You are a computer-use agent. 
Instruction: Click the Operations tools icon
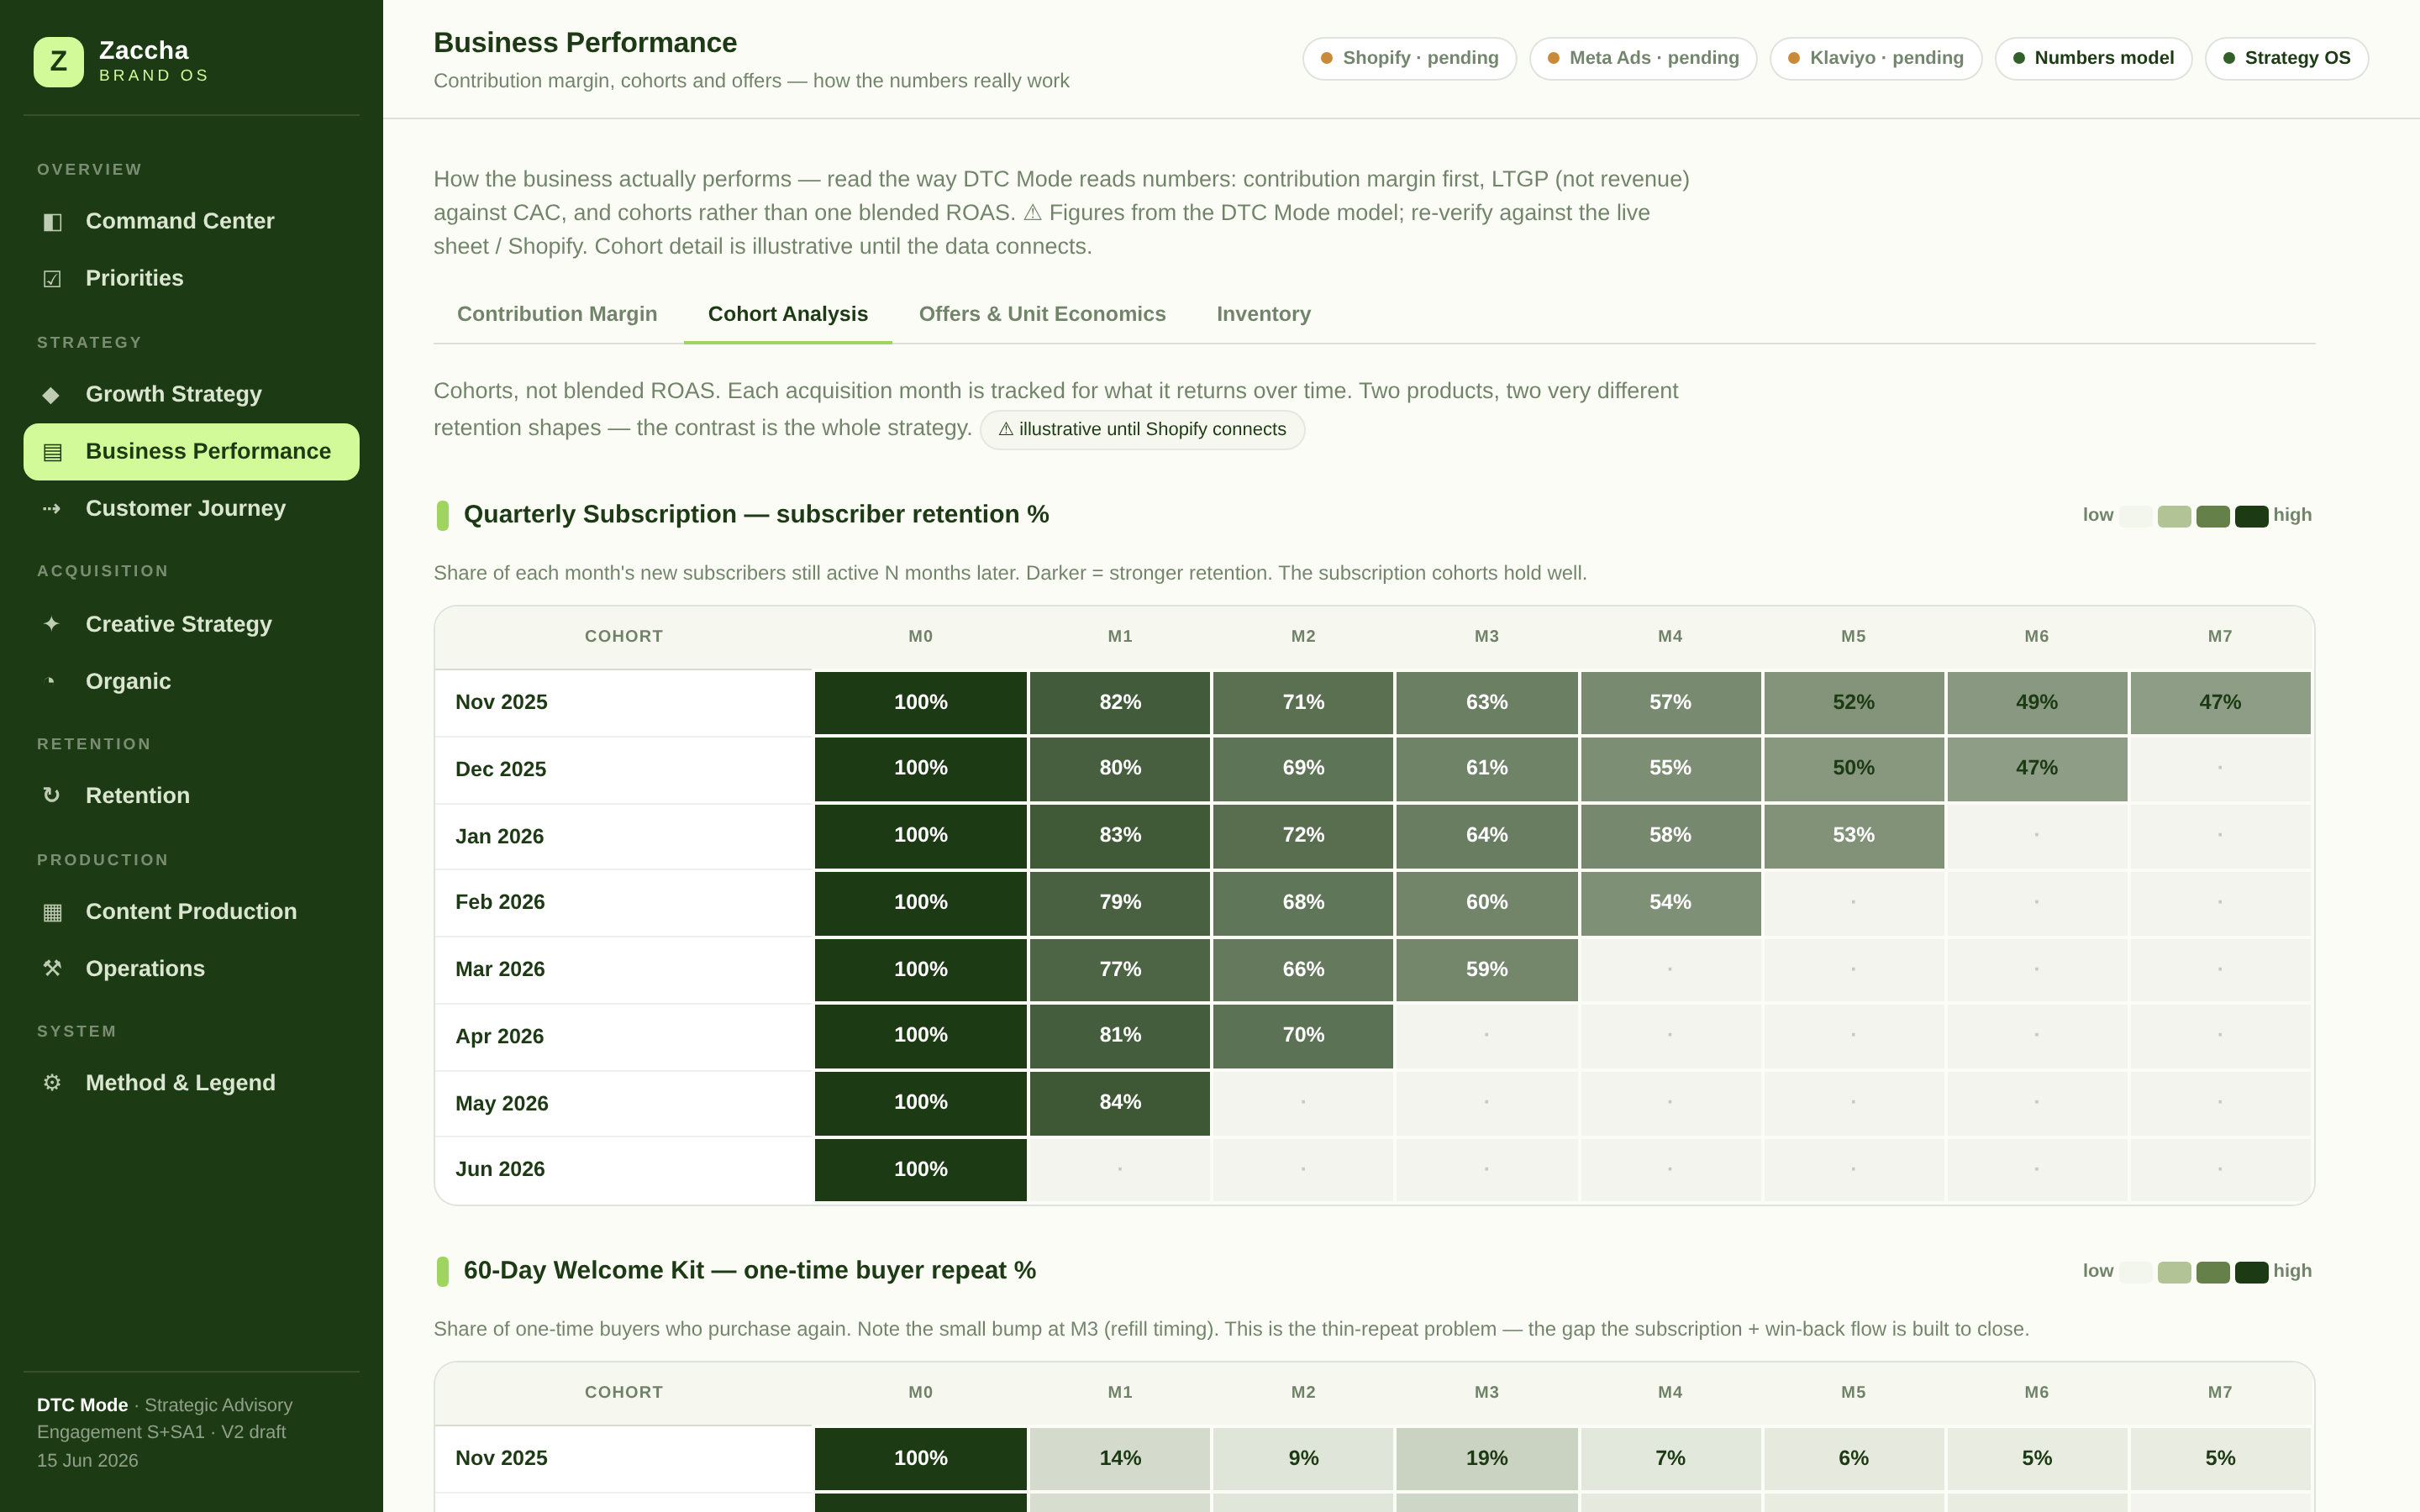[52, 969]
